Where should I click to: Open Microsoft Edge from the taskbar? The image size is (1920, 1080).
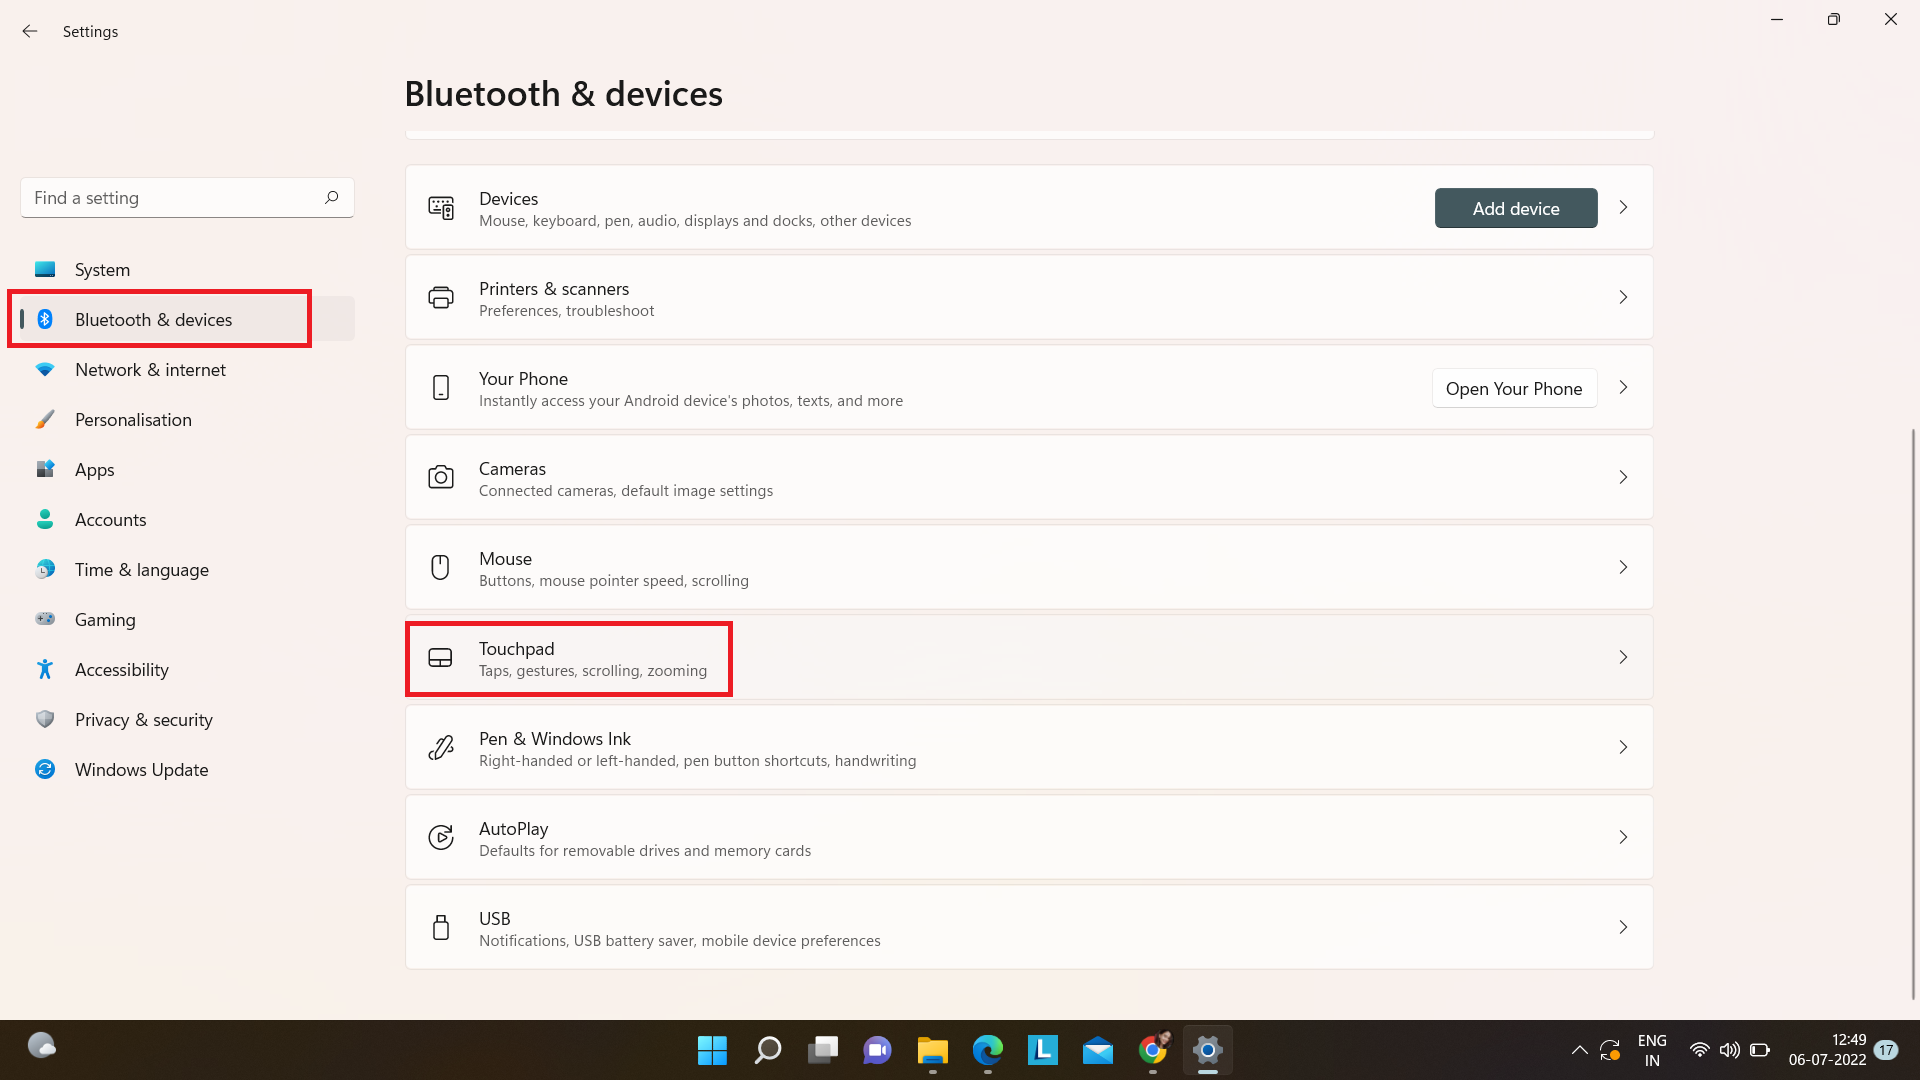[x=987, y=1050]
